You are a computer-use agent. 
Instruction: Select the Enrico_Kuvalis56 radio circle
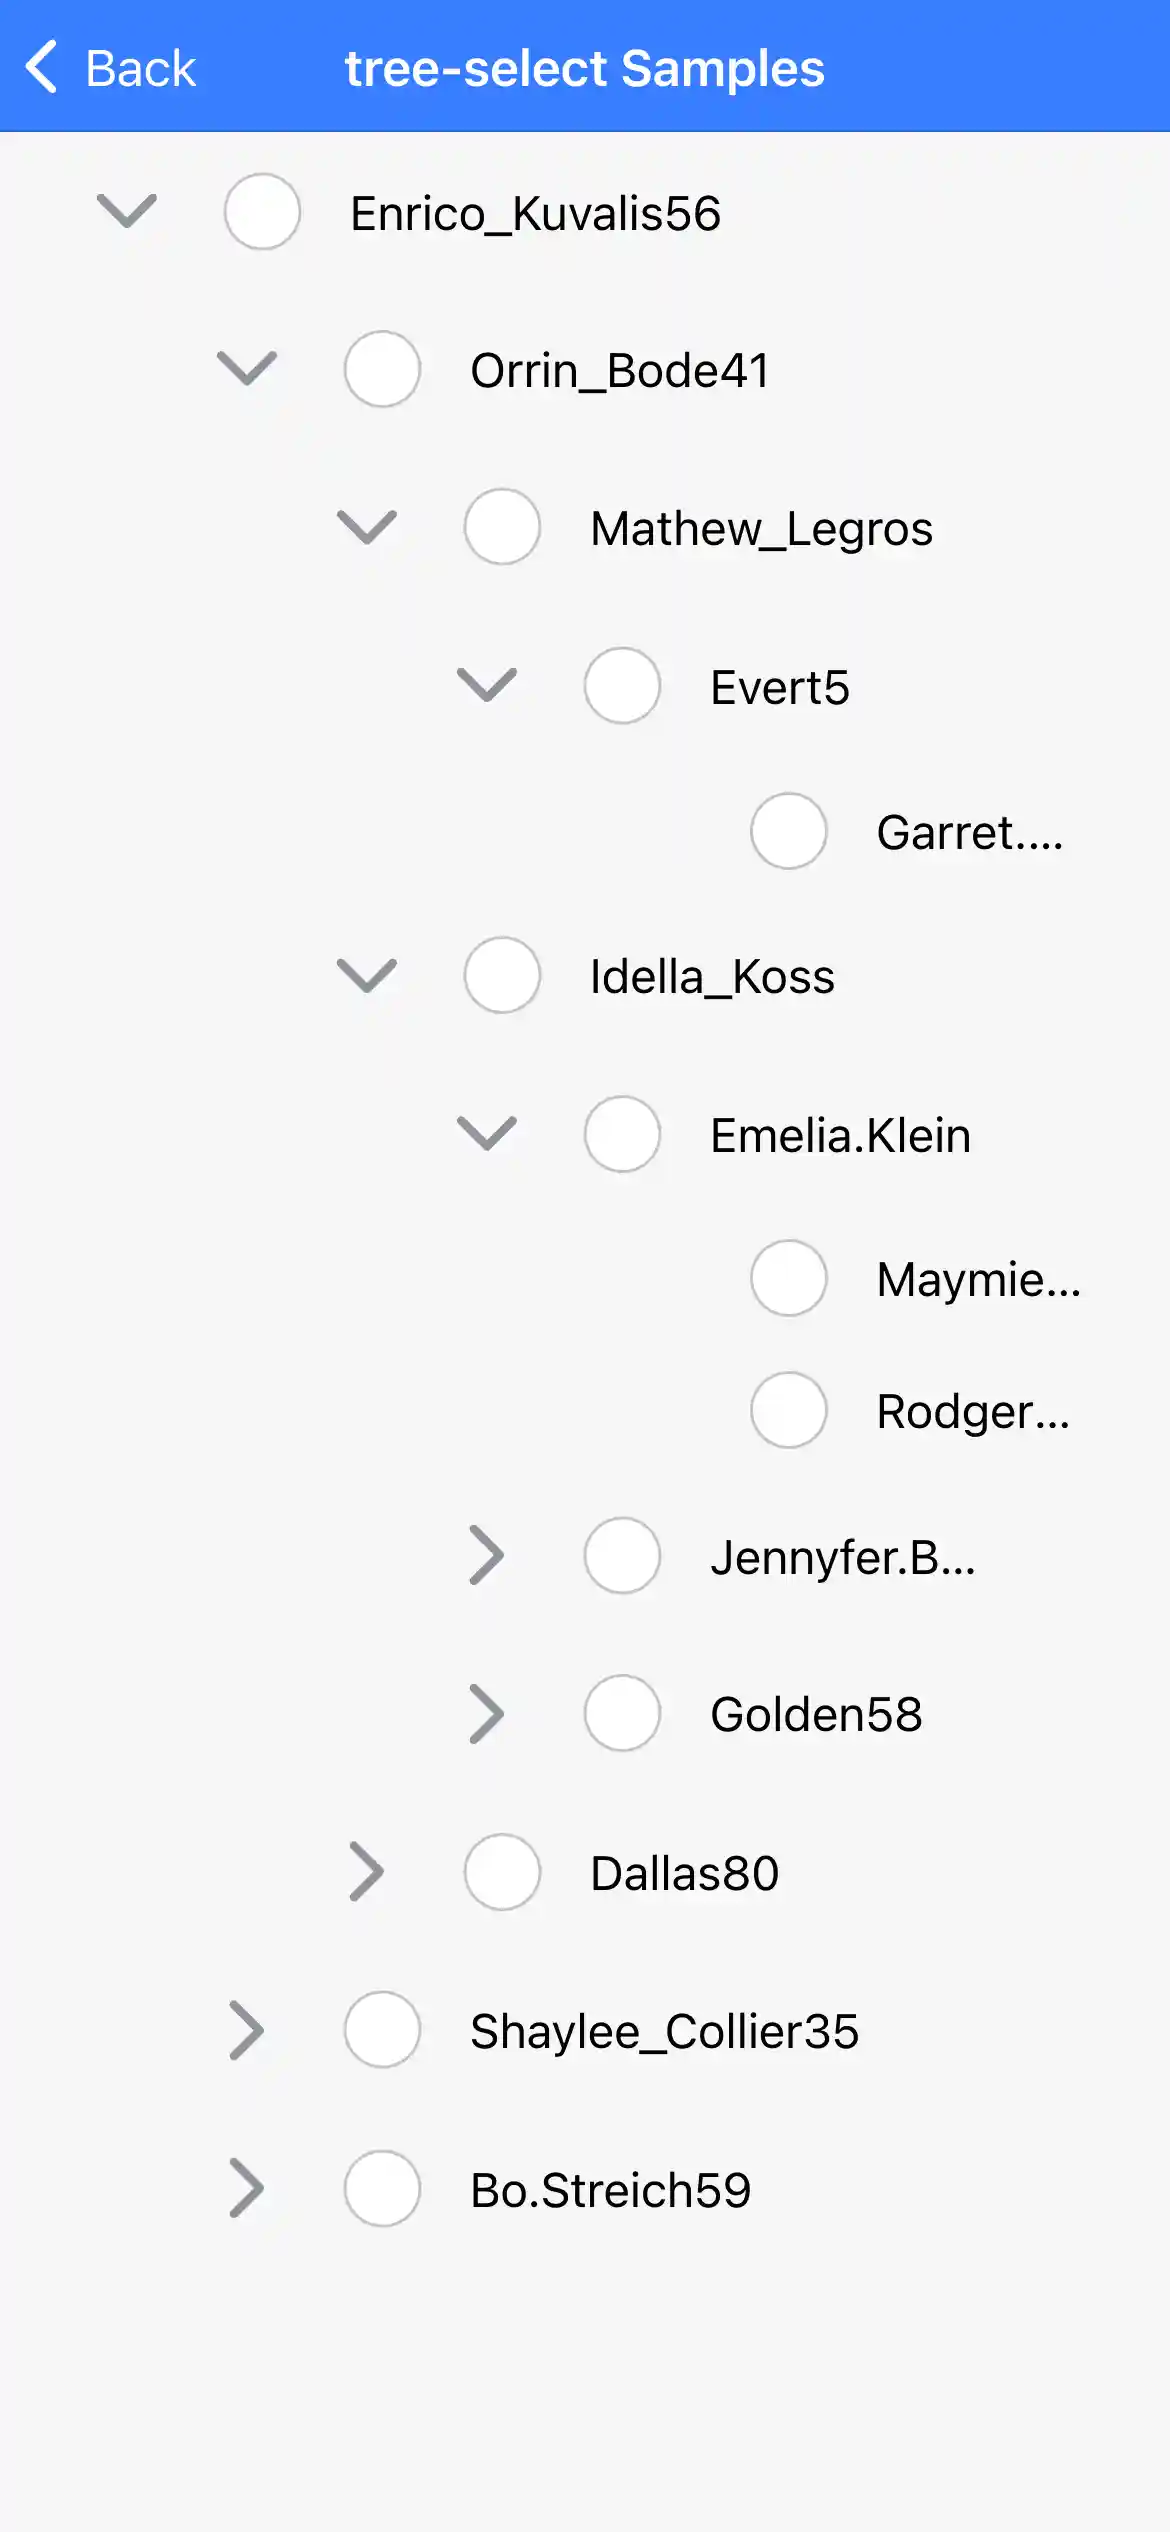262,211
